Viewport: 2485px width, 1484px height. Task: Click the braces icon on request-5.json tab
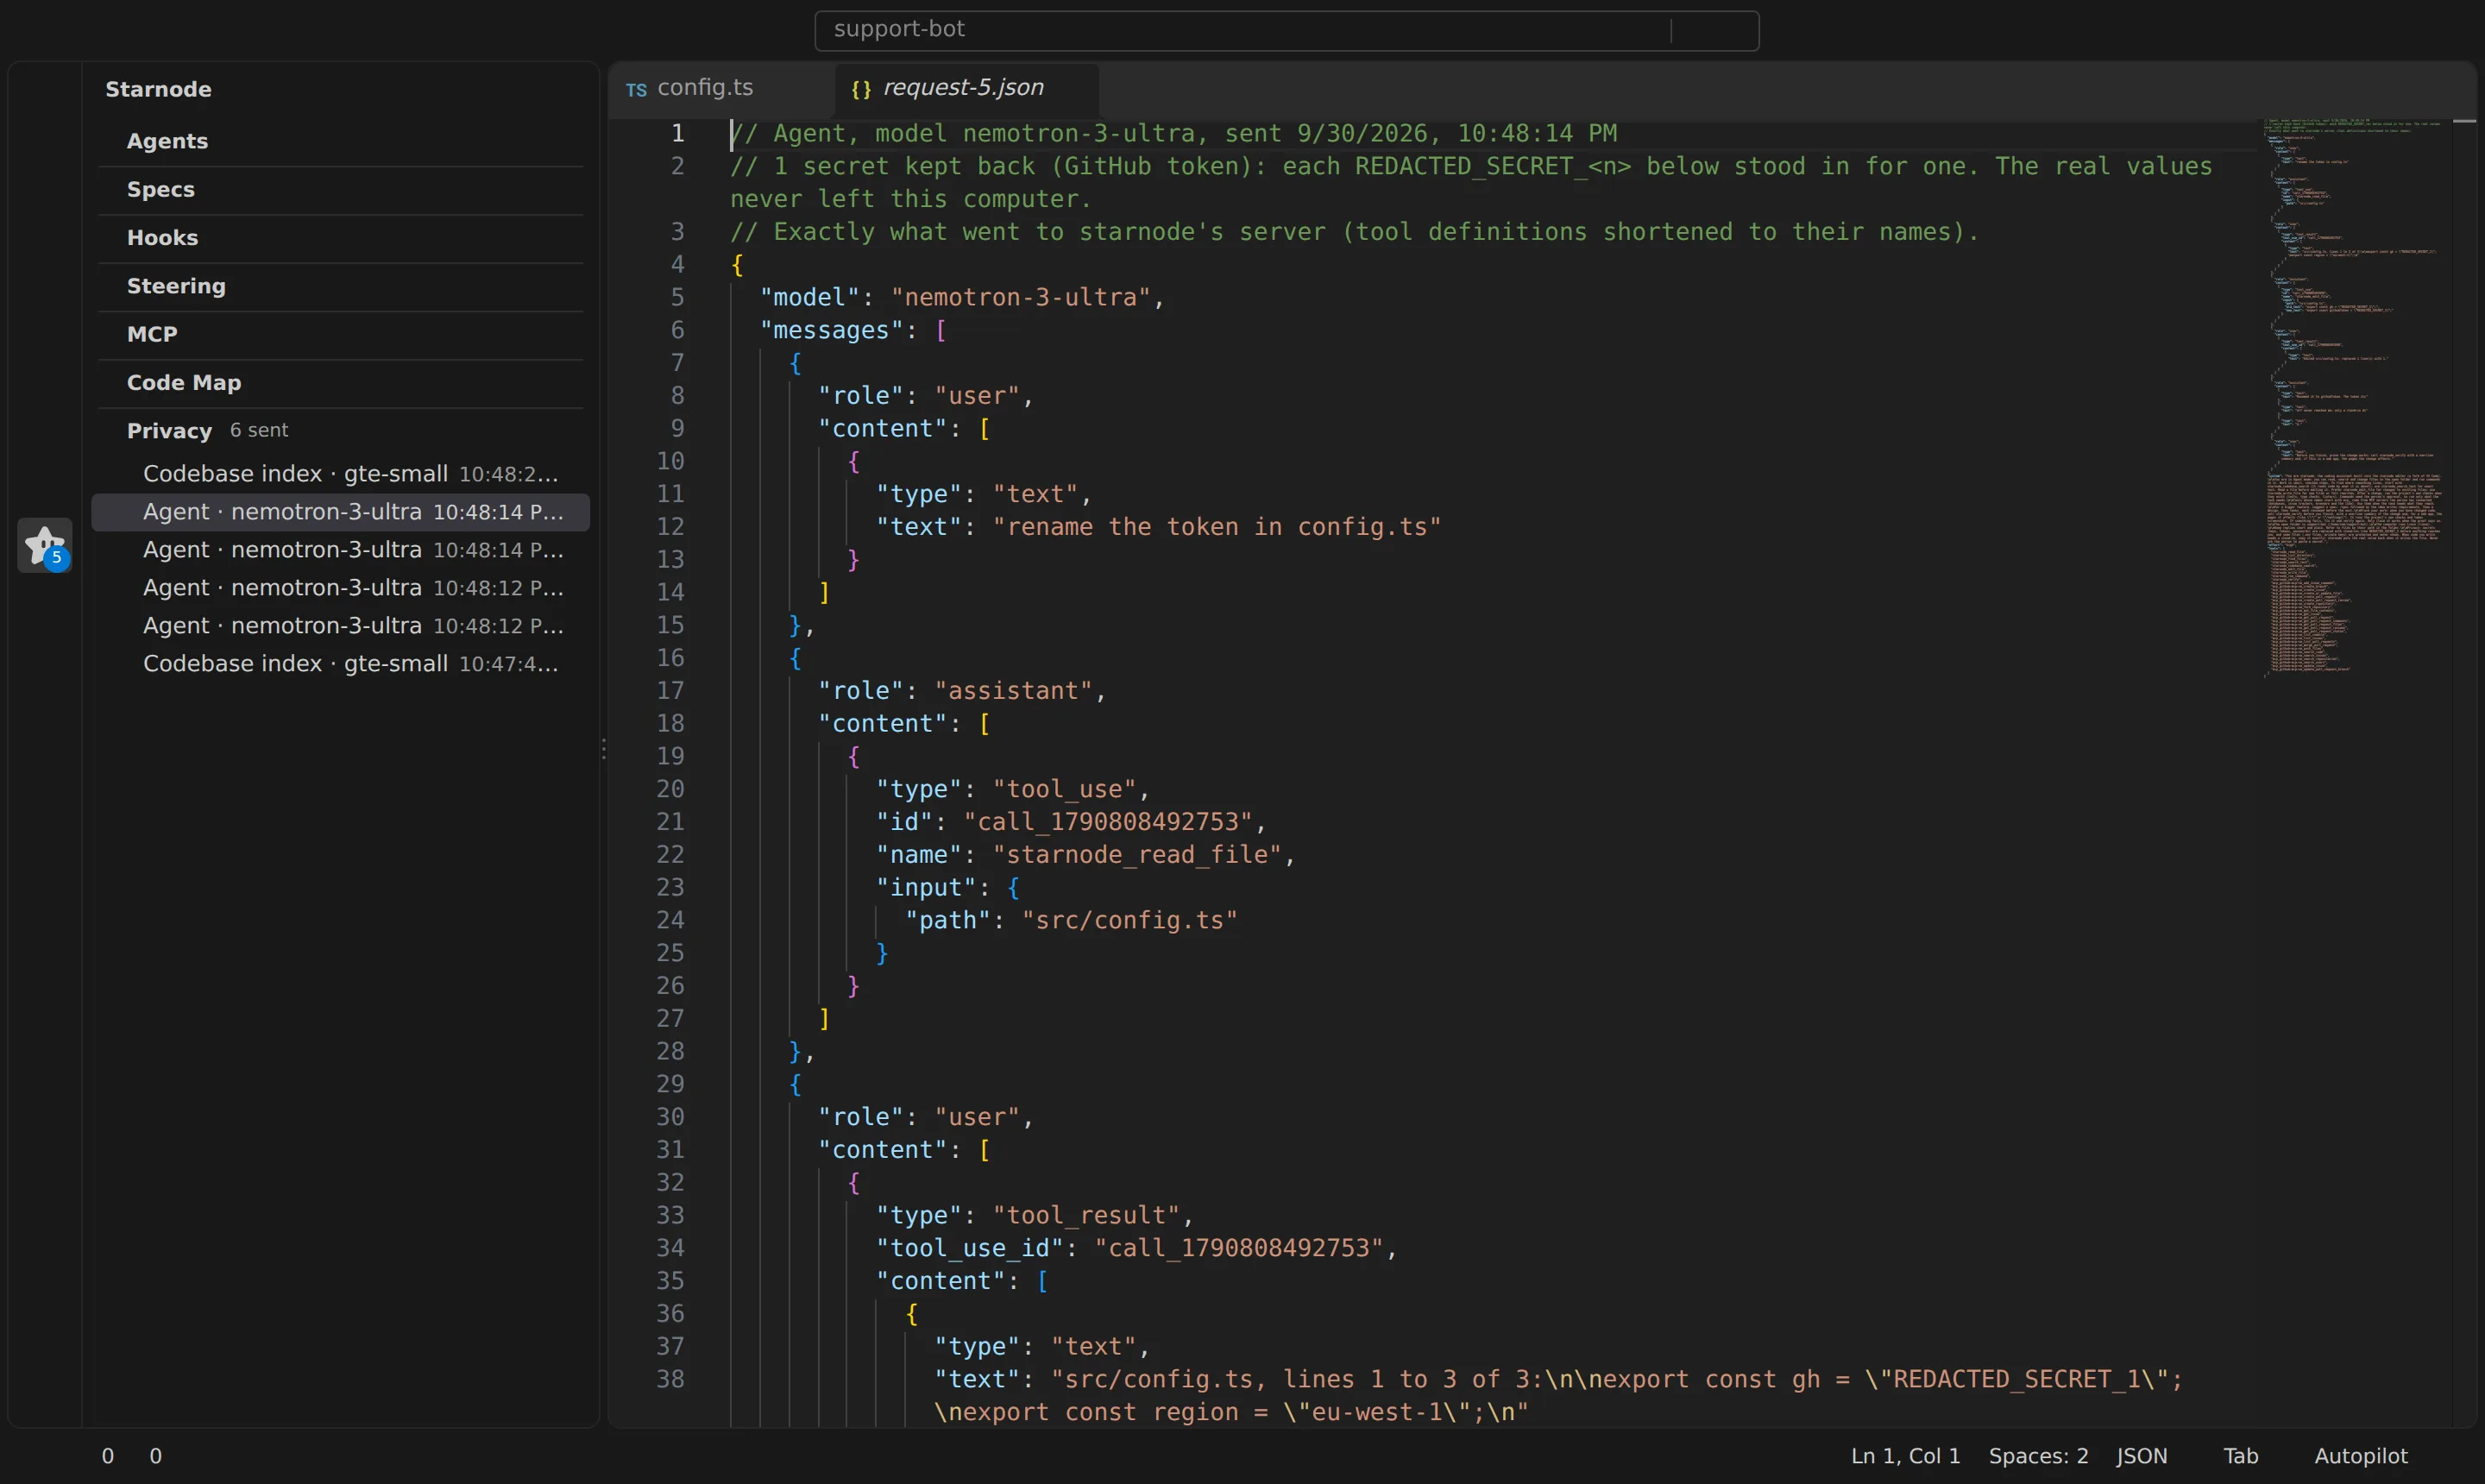tap(861, 90)
